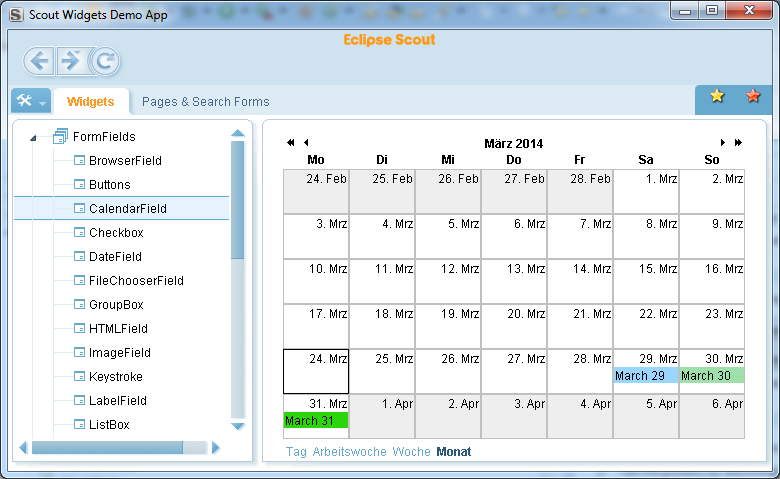Select ImageField in the tree
This screenshot has height=479, width=780.
119,353
